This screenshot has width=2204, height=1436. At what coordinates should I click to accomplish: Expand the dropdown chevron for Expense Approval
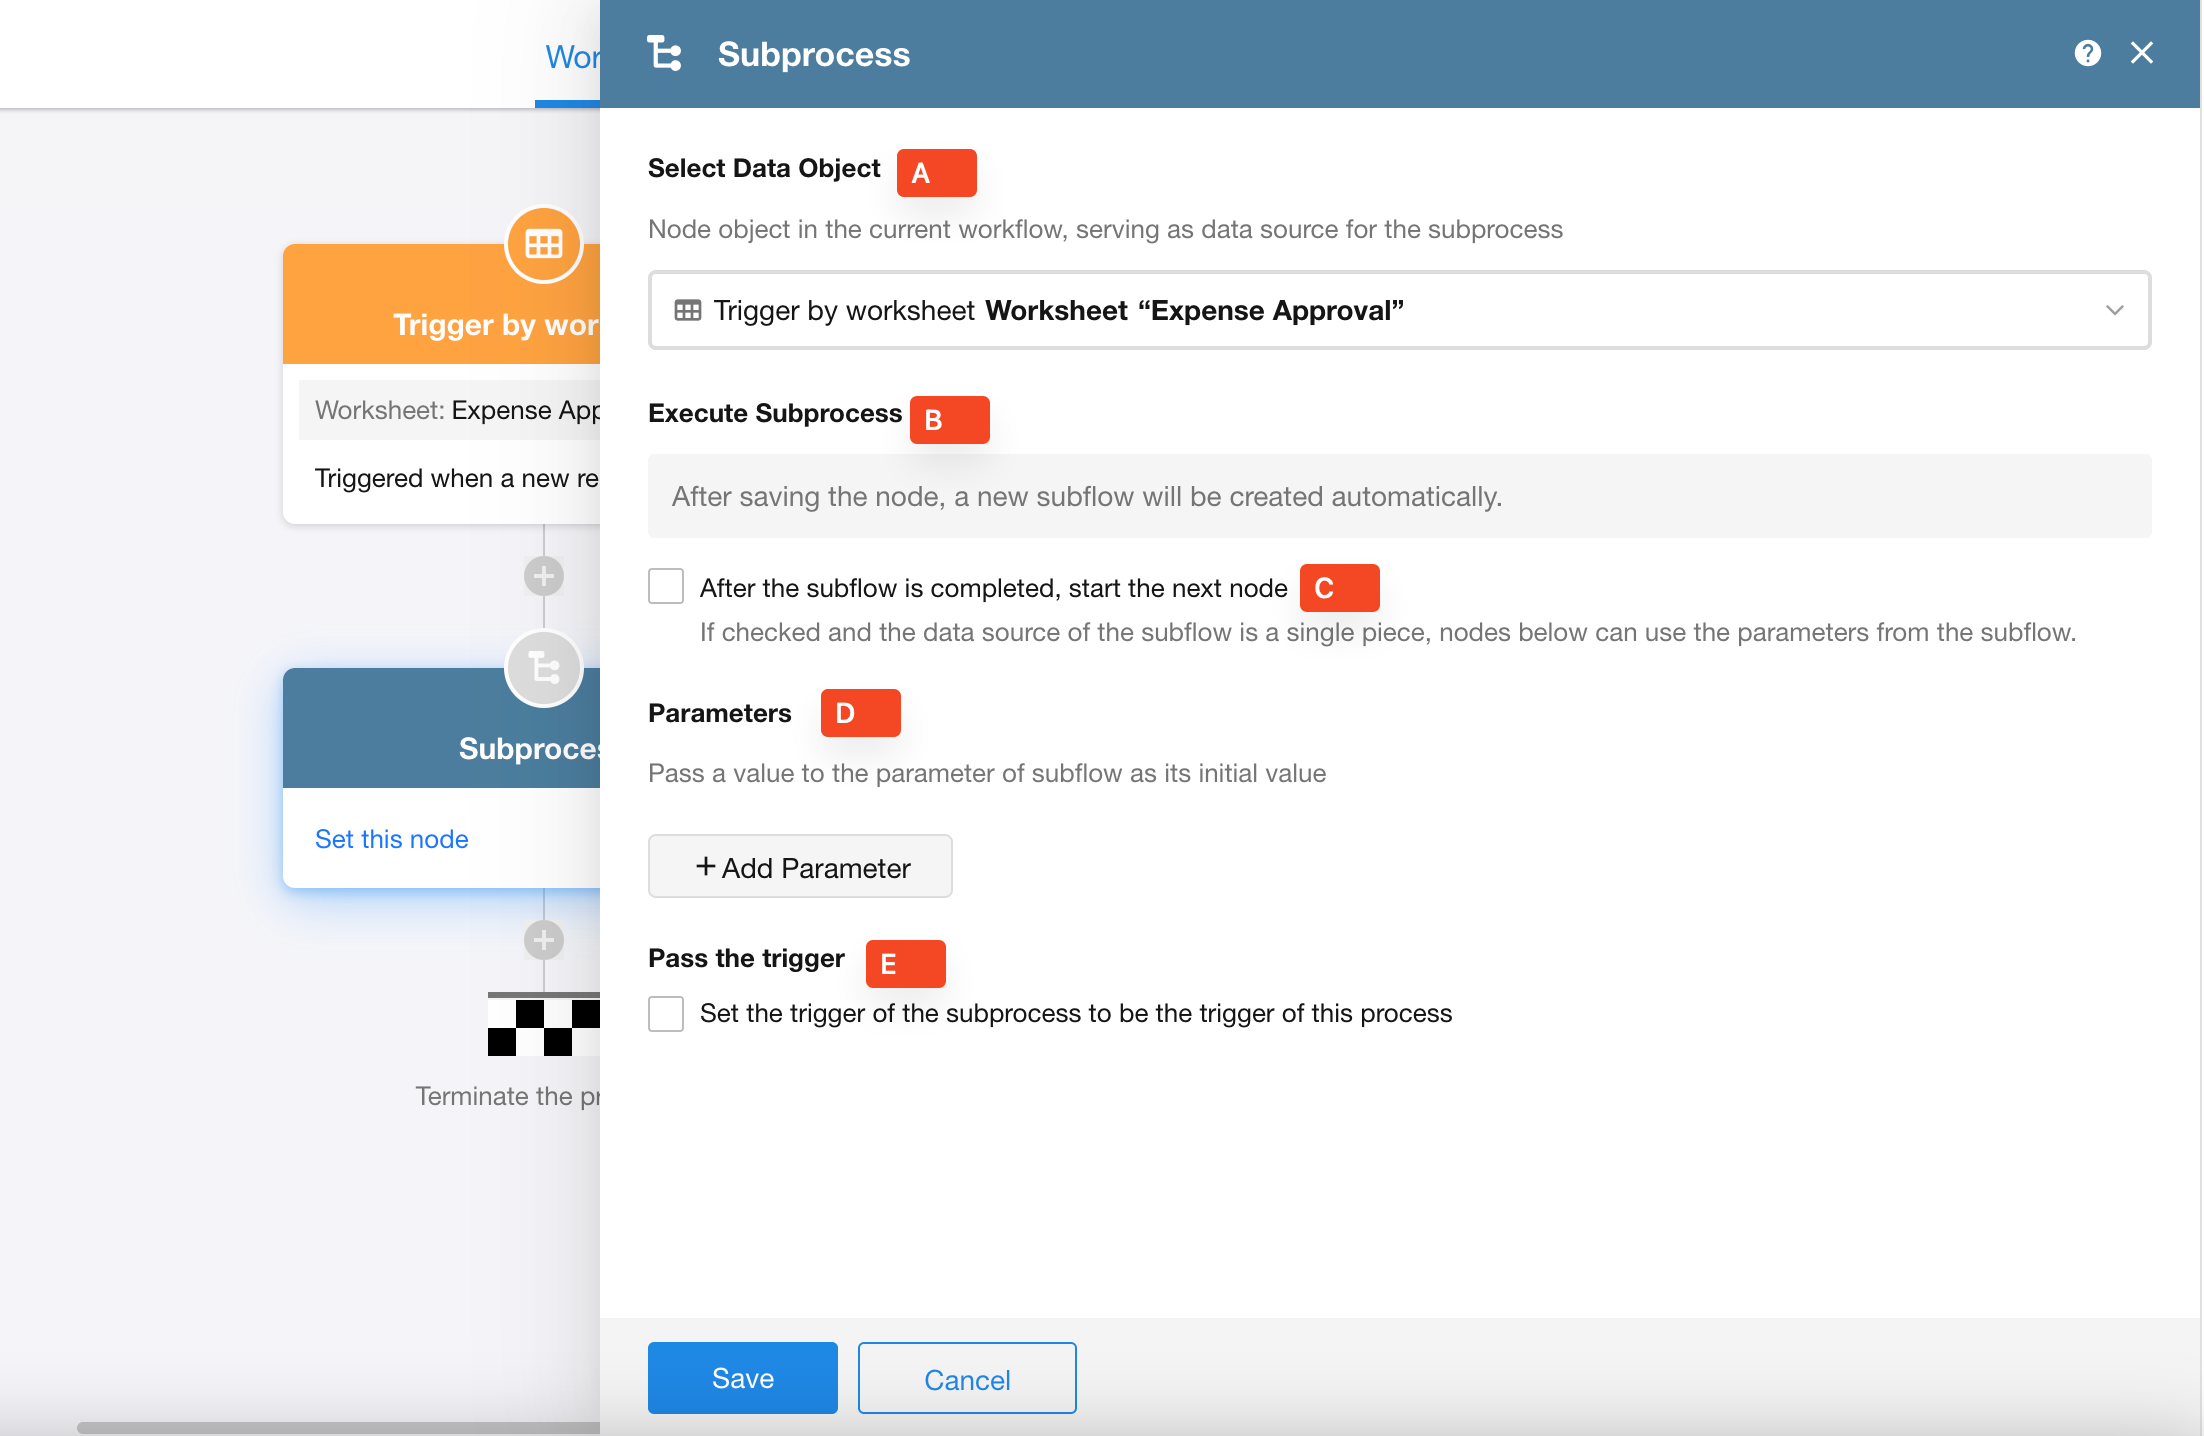pos(2114,310)
